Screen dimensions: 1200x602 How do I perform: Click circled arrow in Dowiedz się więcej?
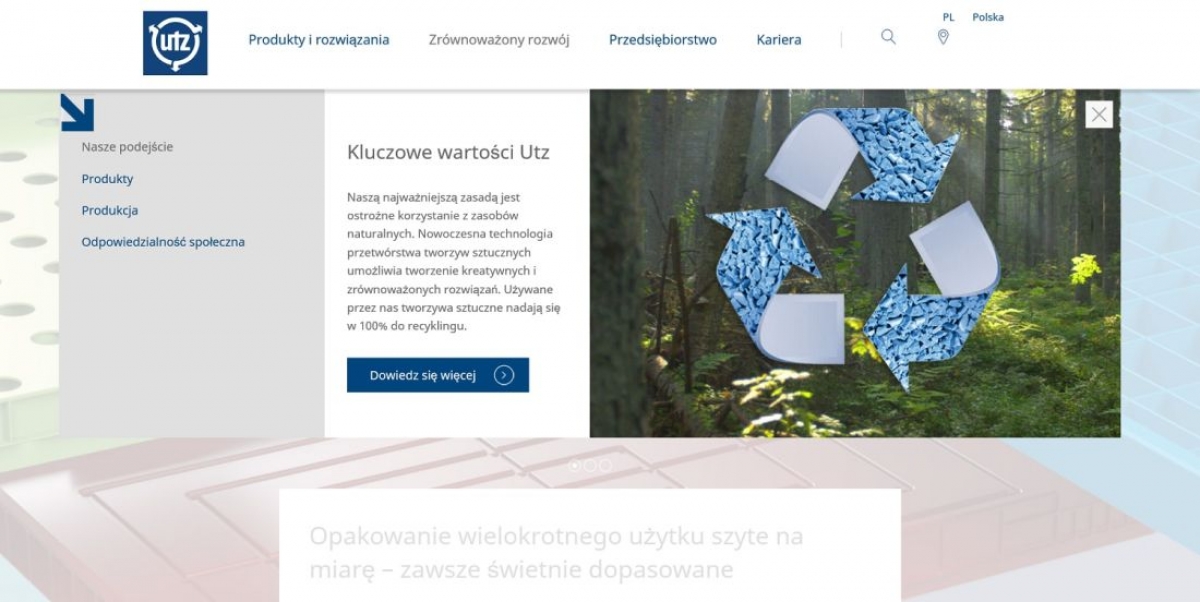[504, 375]
